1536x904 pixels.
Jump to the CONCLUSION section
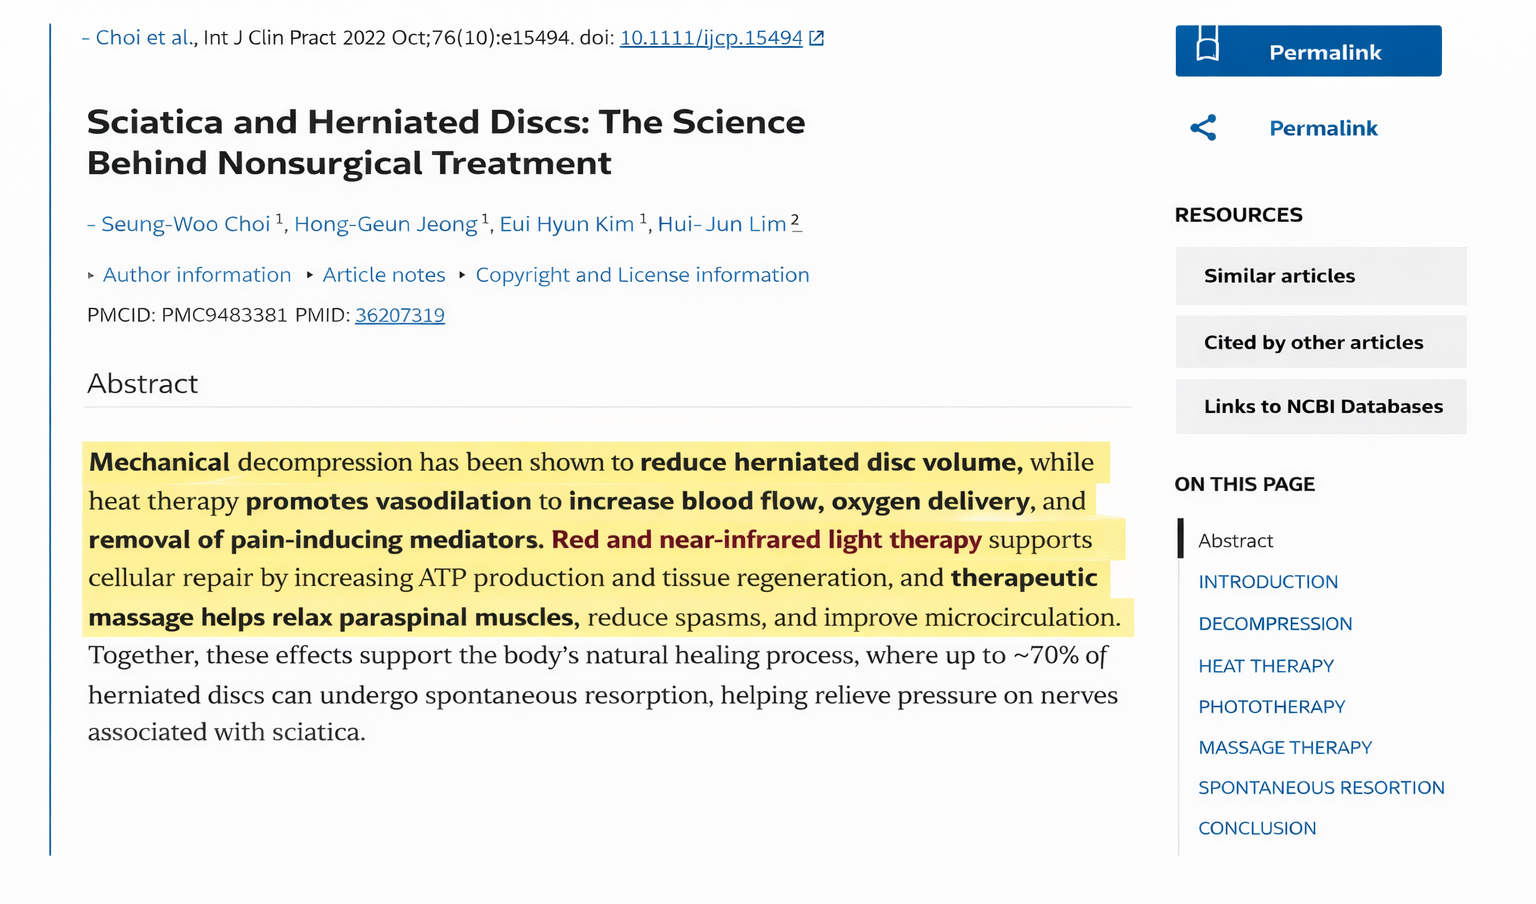click(x=1257, y=829)
